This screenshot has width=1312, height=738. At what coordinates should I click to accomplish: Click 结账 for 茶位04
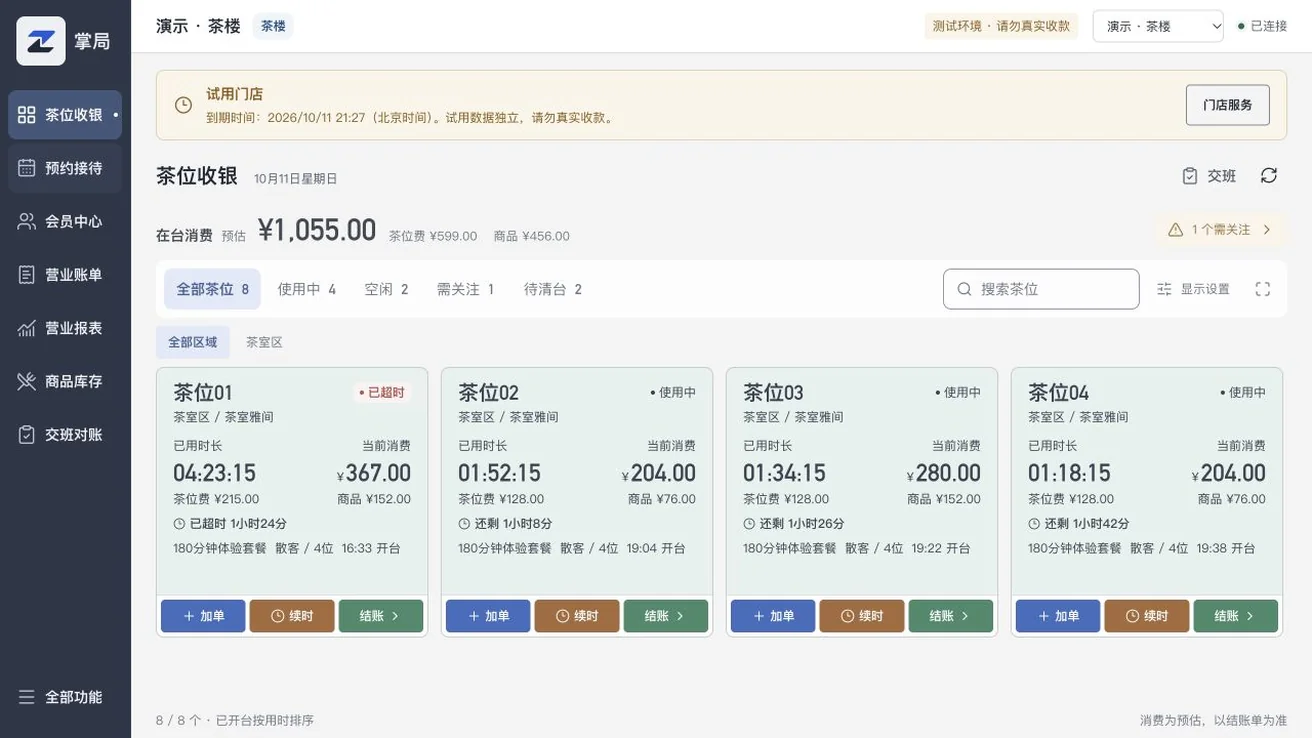tap(1236, 616)
